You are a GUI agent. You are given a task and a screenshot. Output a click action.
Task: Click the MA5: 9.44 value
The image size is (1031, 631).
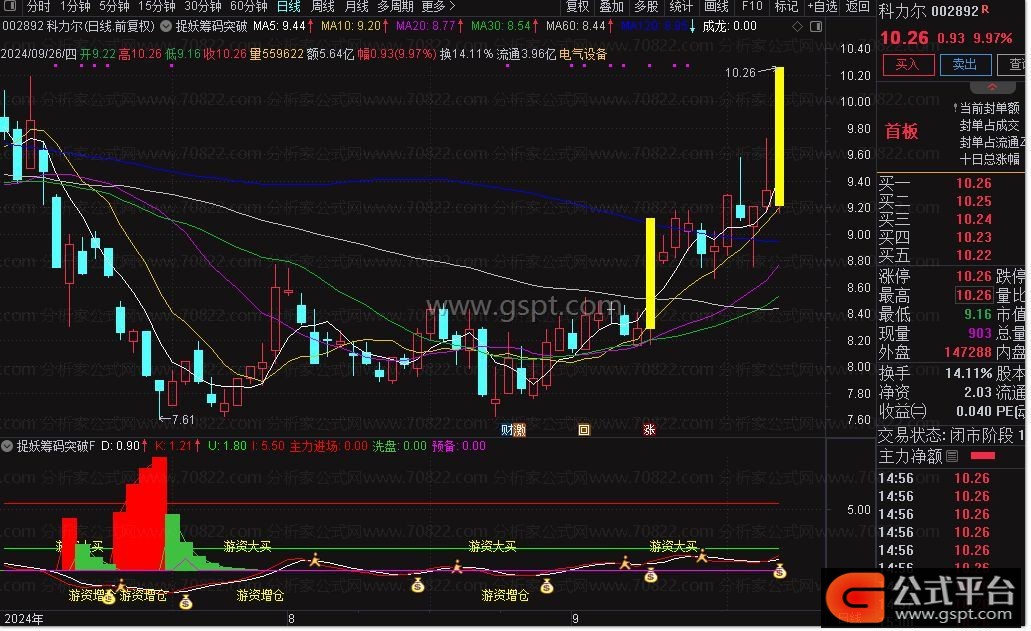(279, 26)
